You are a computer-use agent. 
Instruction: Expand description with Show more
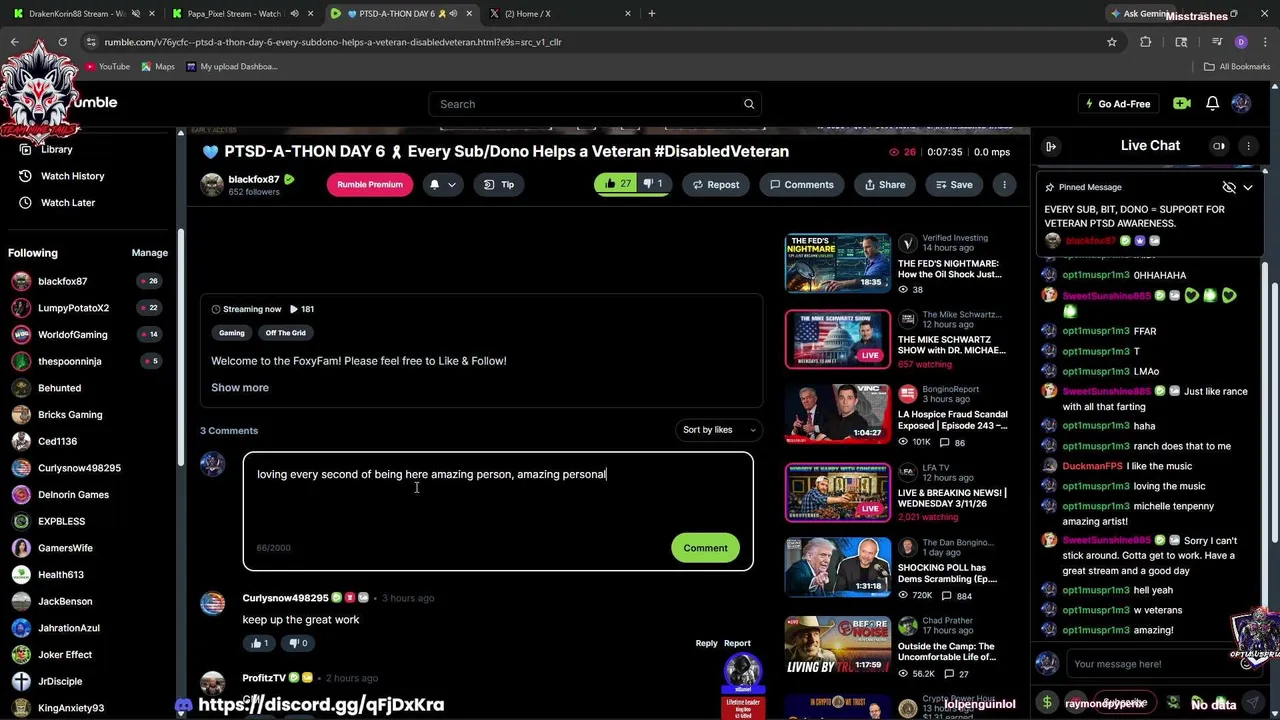[240, 388]
